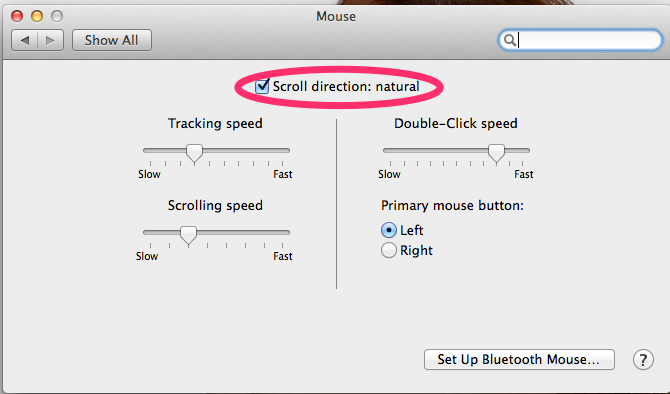Screen dimensions: 670x394
Task: Close the Mouse preferences window
Action: click(x=17, y=16)
